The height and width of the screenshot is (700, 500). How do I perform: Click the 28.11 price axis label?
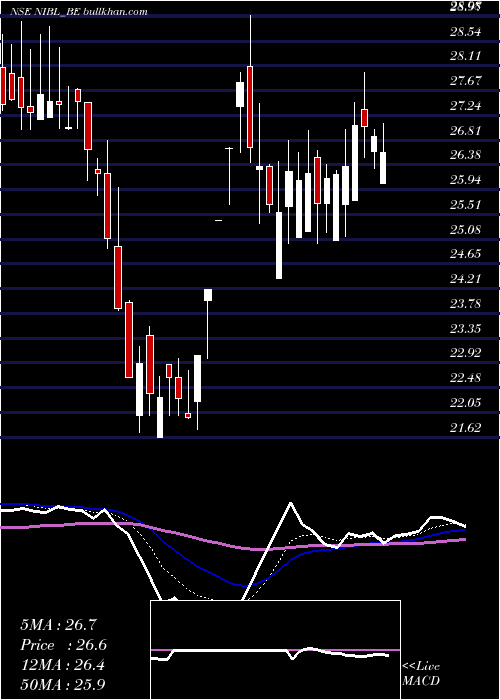467,56
